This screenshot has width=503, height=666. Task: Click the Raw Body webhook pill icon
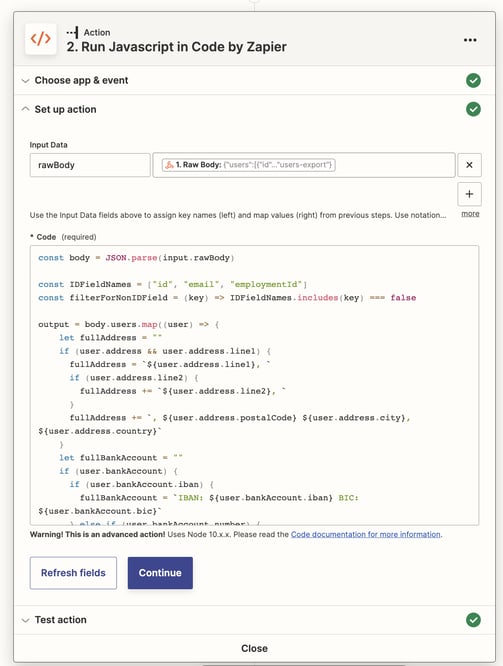point(169,165)
